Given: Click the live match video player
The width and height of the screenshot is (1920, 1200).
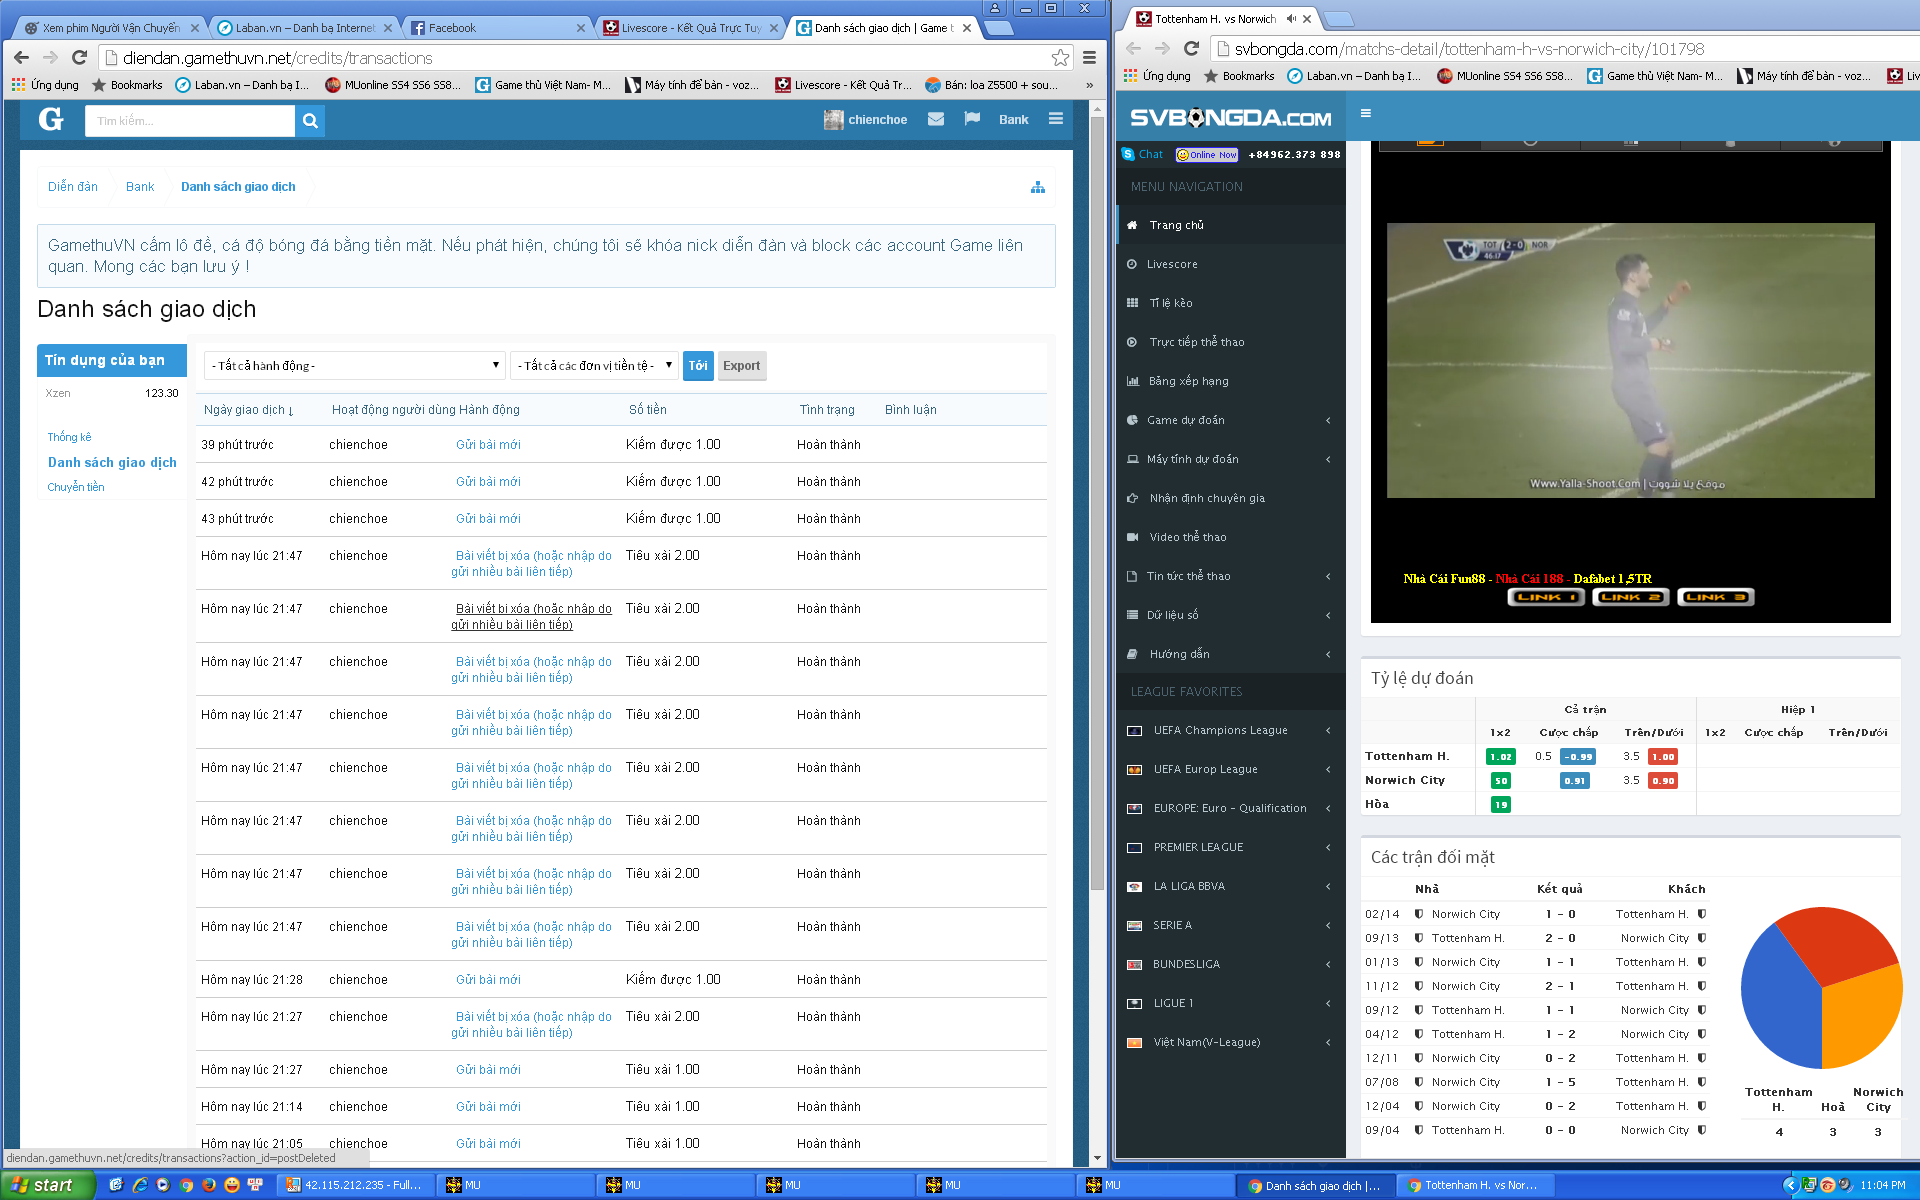Looking at the screenshot, I should coord(1630,360).
